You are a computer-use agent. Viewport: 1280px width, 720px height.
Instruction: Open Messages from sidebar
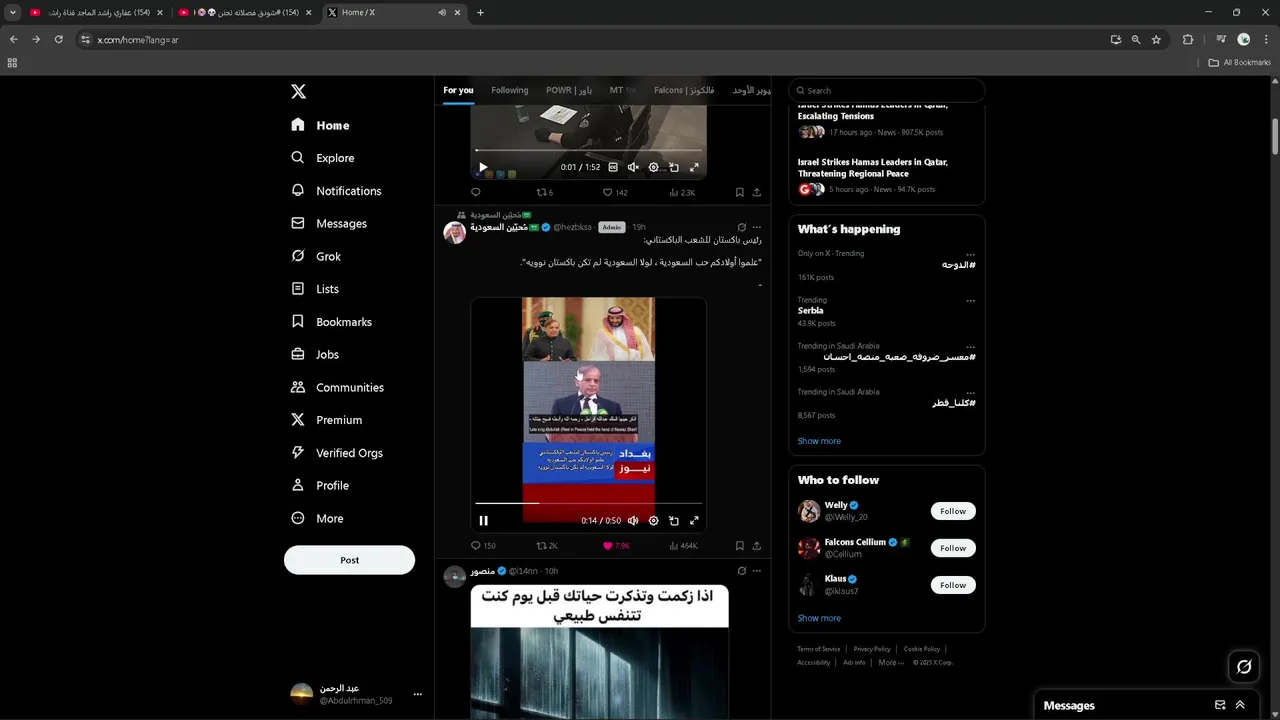[x=329, y=224]
